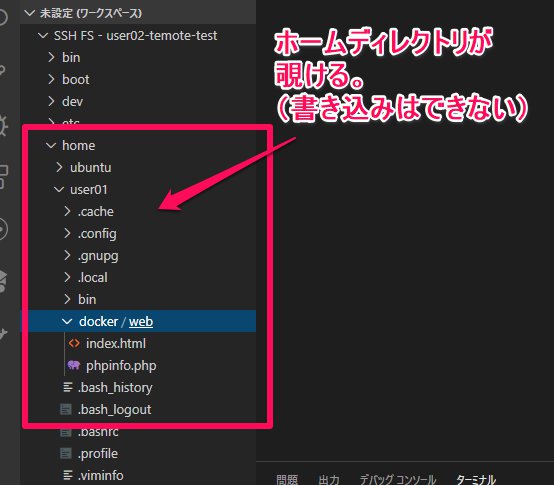The width and height of the screenshot is (554, 485).
Task: Switch to the ターミナル tab
Action: [476, 479]
